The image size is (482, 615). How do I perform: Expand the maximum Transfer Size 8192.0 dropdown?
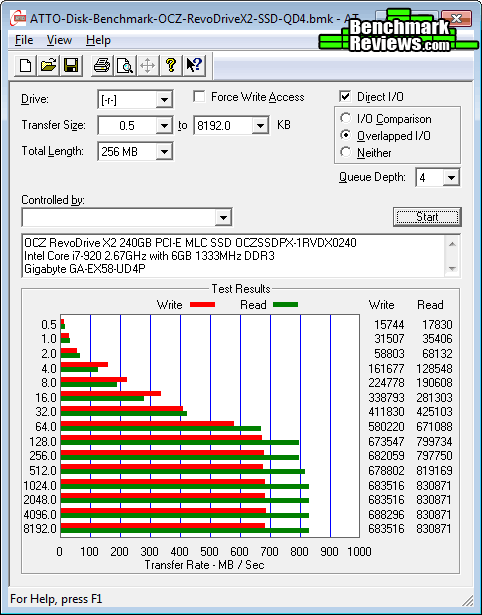[260, 126]
